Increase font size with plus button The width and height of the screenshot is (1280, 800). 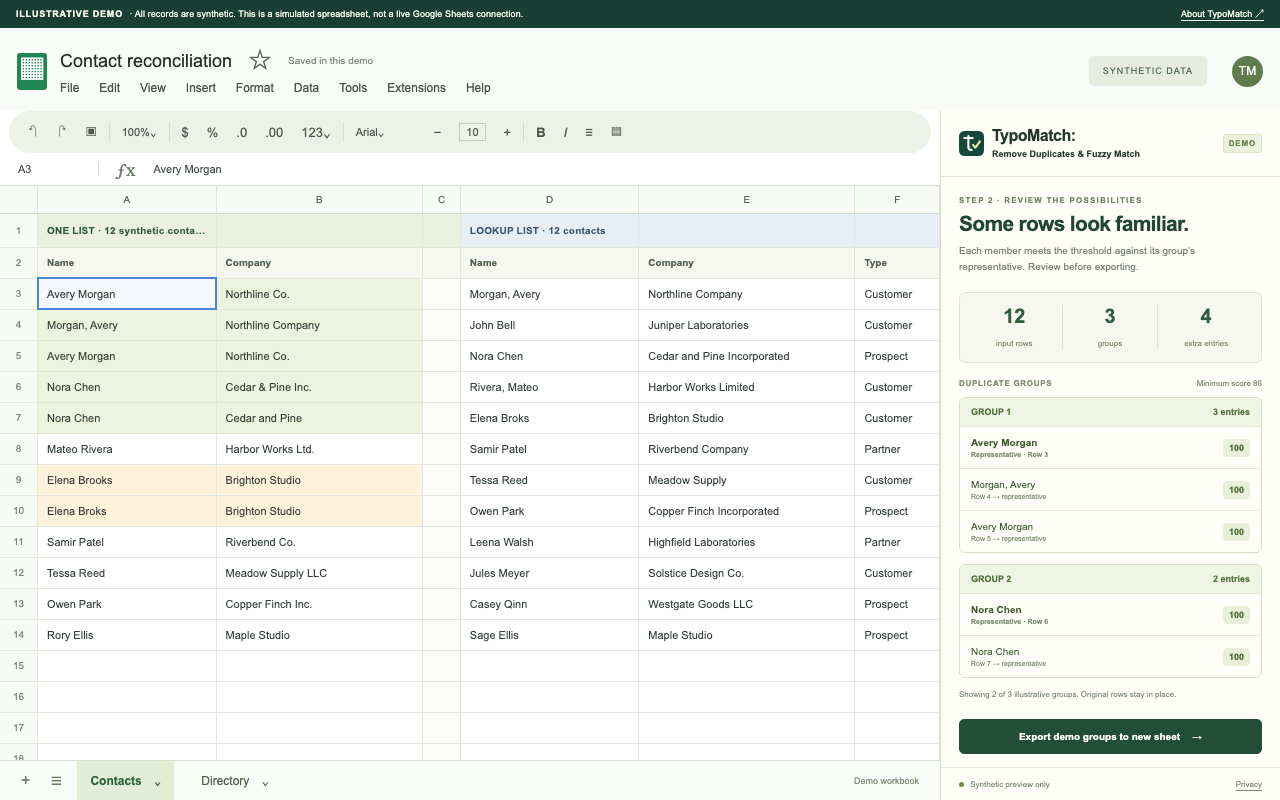pos(507,132)
